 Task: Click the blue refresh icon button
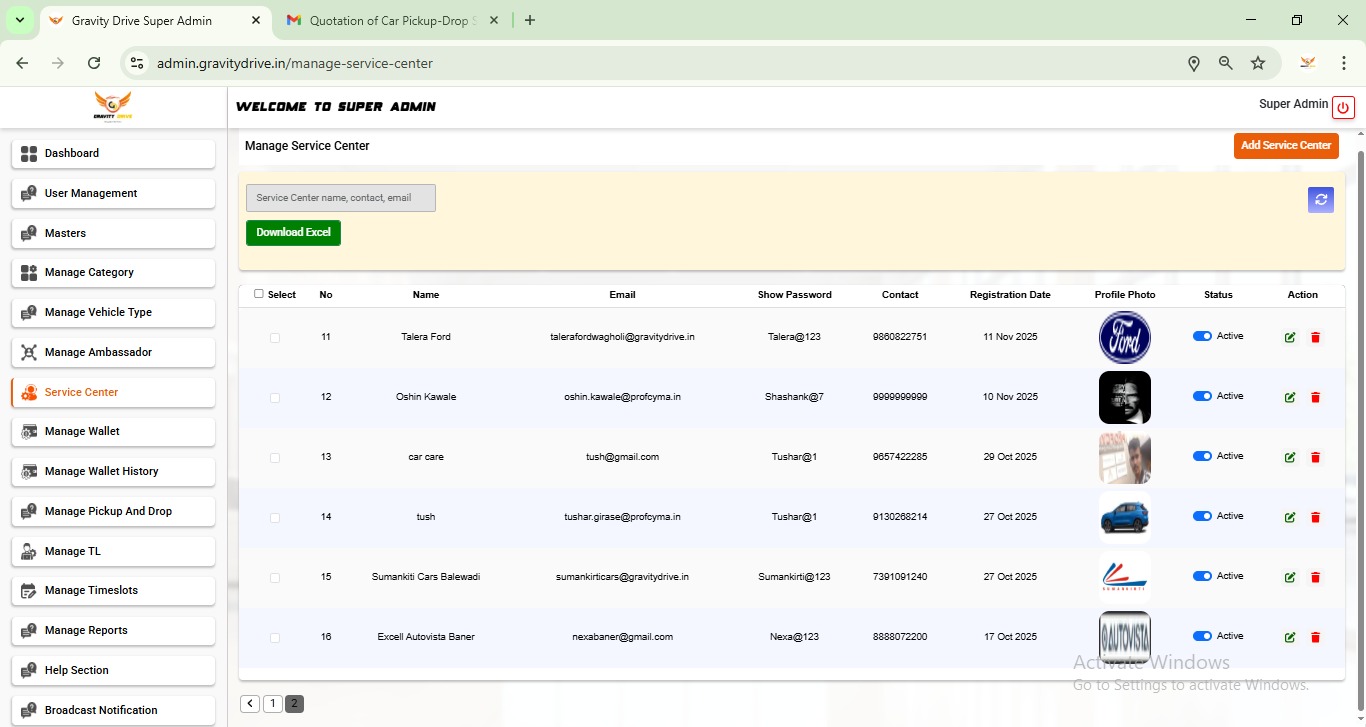pyautogui.click(x=1321, y=200)
